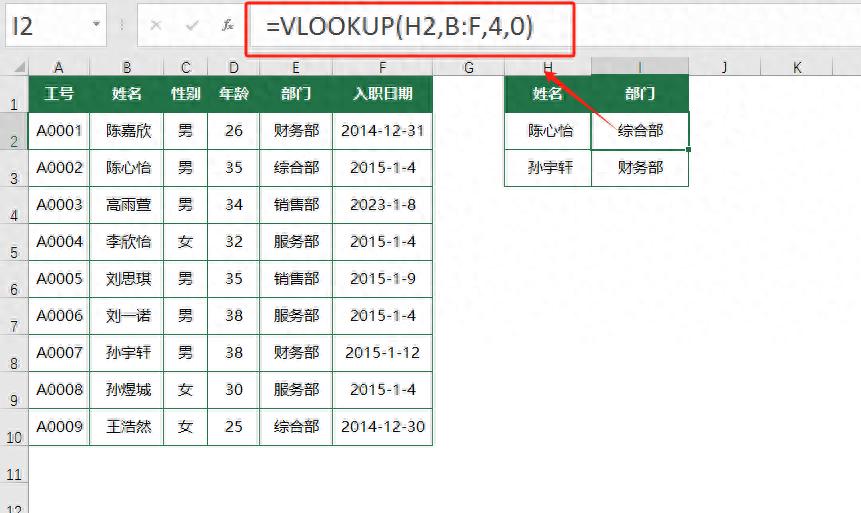Image resolution: width=861 pixels, height=513 pixels.
Task: Click cell A0009
Action: 59,427
